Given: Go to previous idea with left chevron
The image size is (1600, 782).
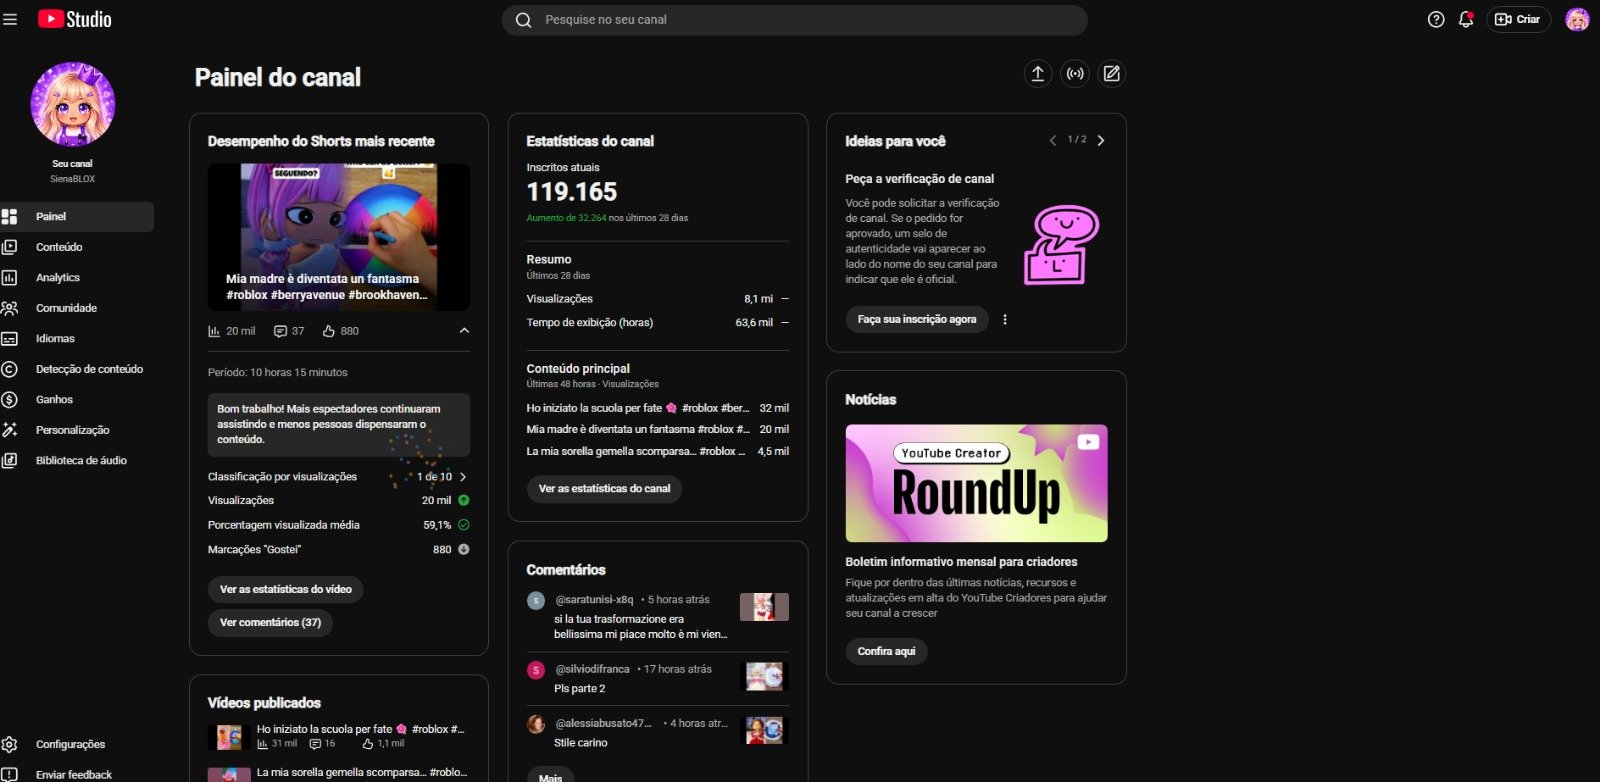Looking at the screenshot, I should point(1053,141).
